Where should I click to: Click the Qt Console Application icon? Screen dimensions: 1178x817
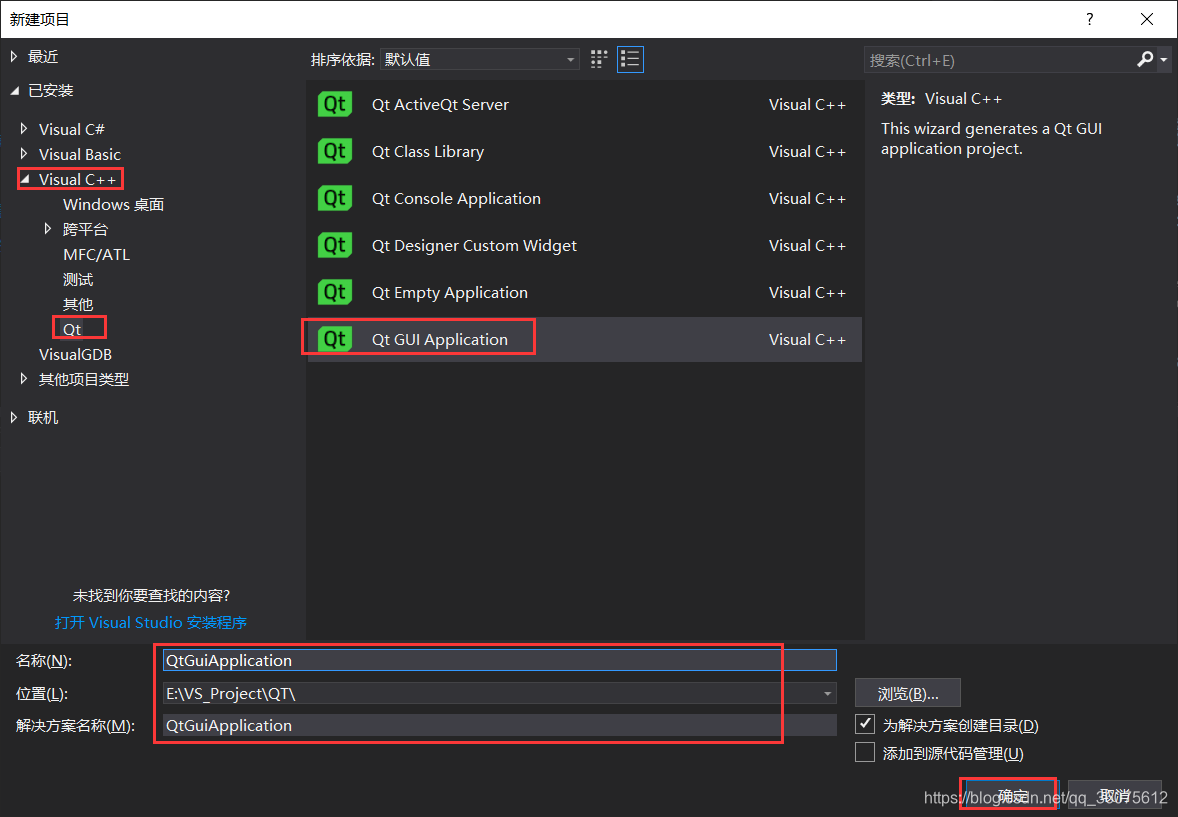pyautogui.click(x=334, y=198)
